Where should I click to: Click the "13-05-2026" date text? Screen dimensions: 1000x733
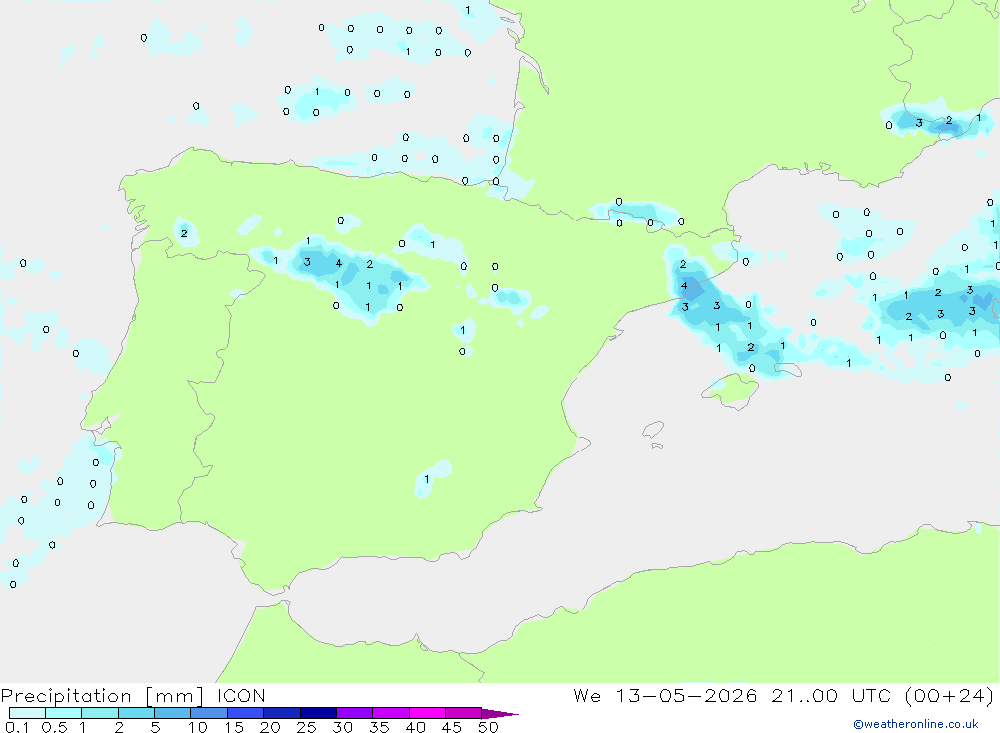tap(686, 695)
